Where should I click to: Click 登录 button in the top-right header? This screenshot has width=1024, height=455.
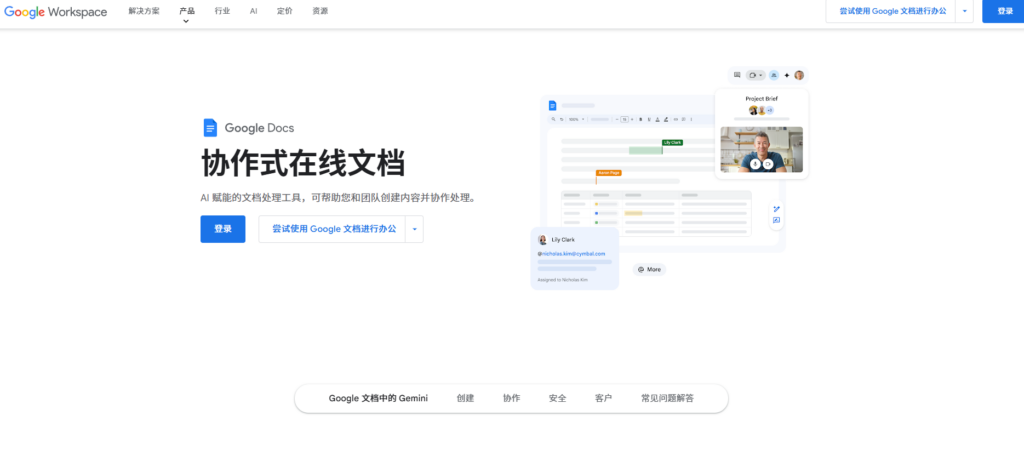coord(1004,11)
